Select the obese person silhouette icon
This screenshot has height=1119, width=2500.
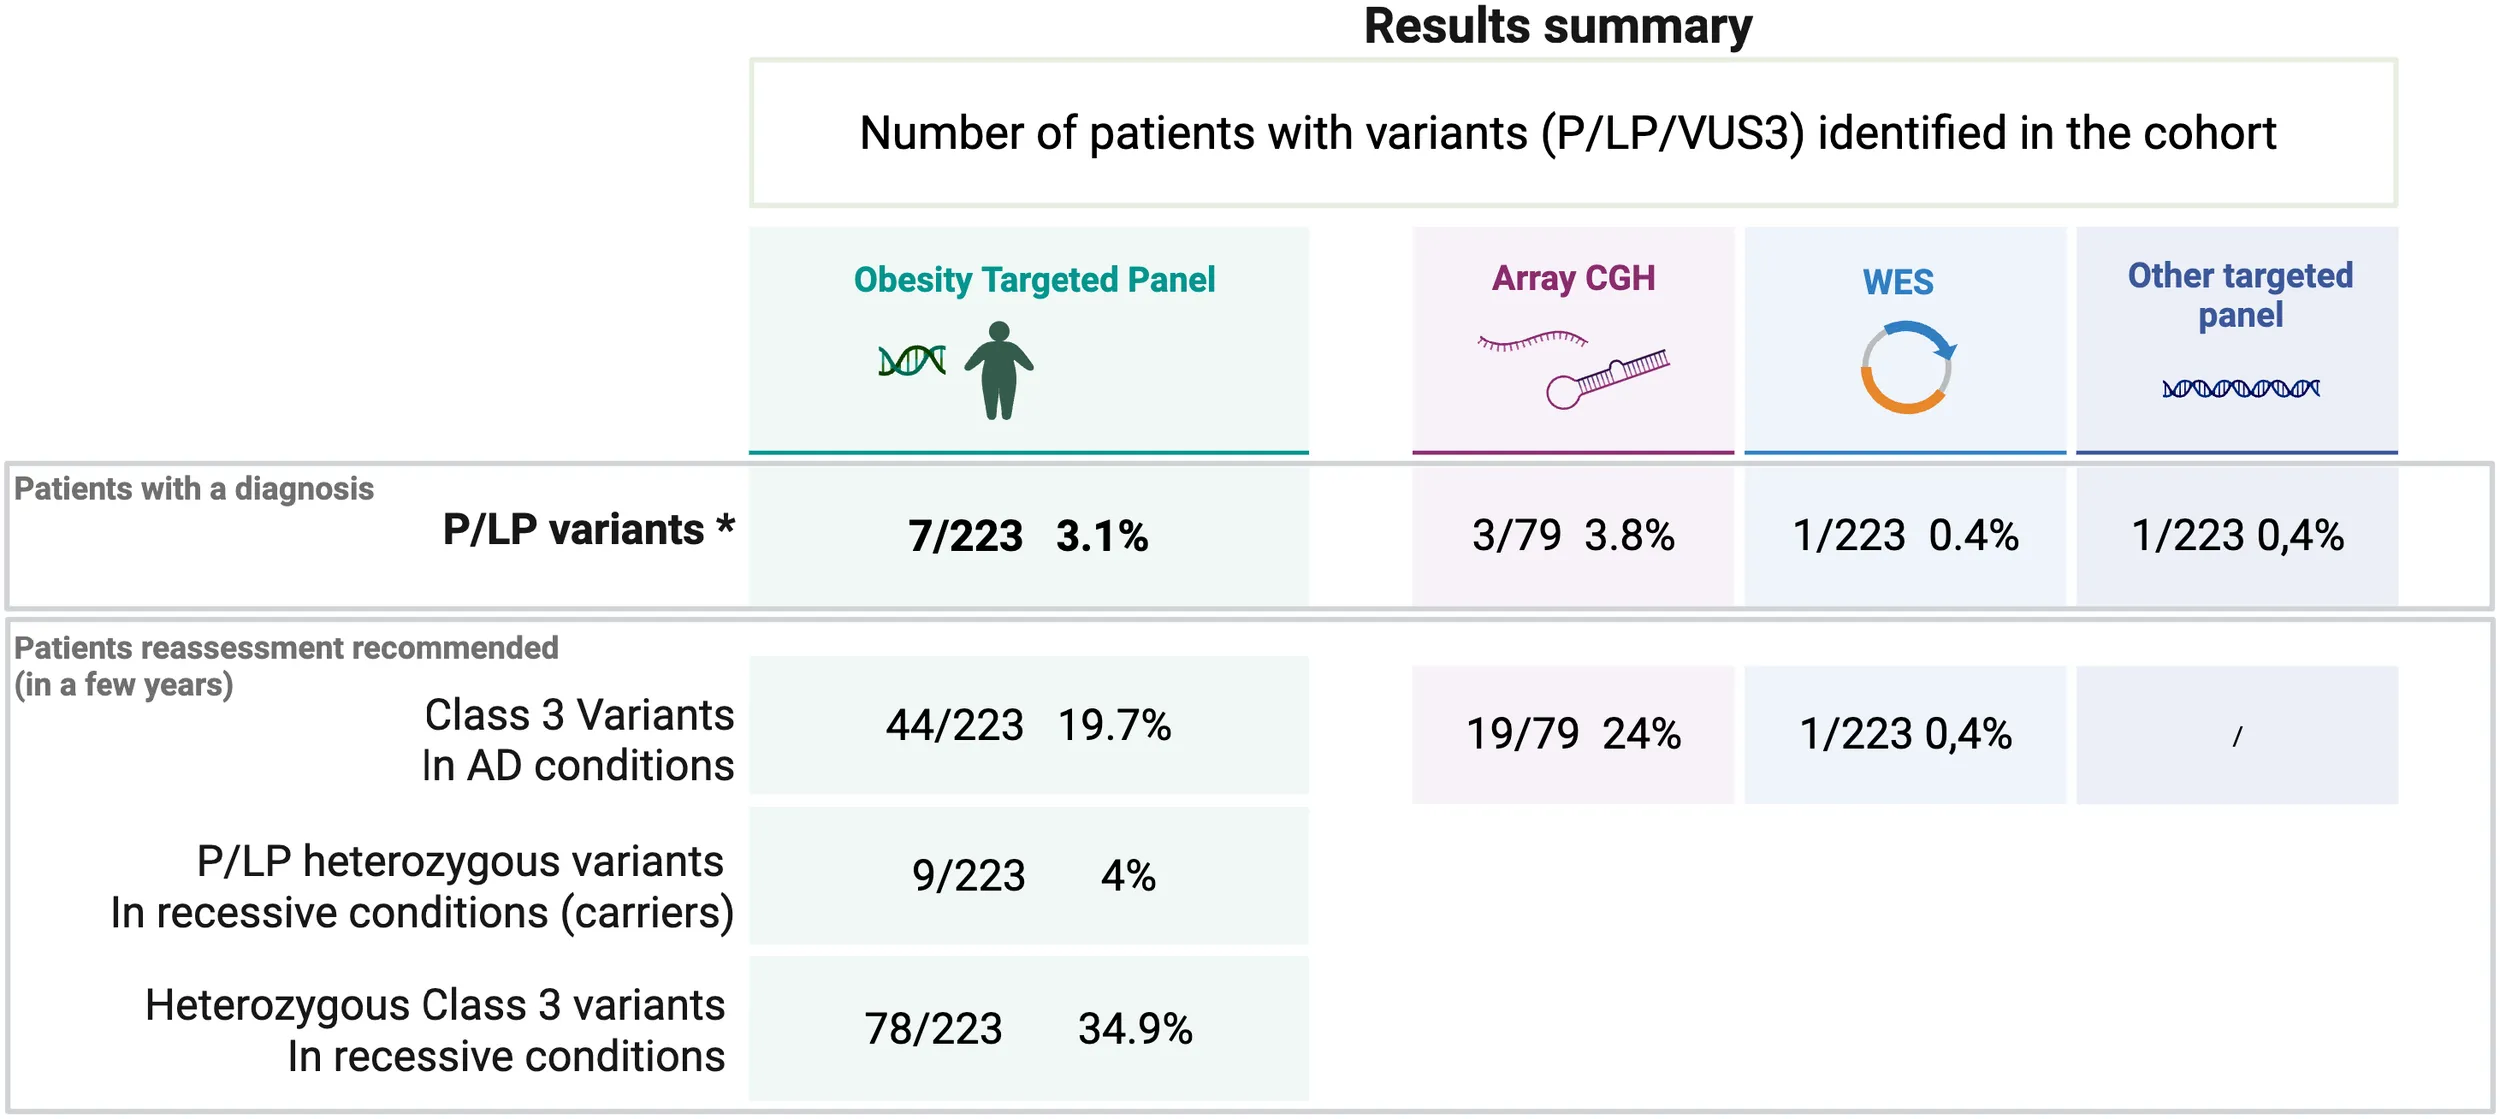[x=999, y=370]
